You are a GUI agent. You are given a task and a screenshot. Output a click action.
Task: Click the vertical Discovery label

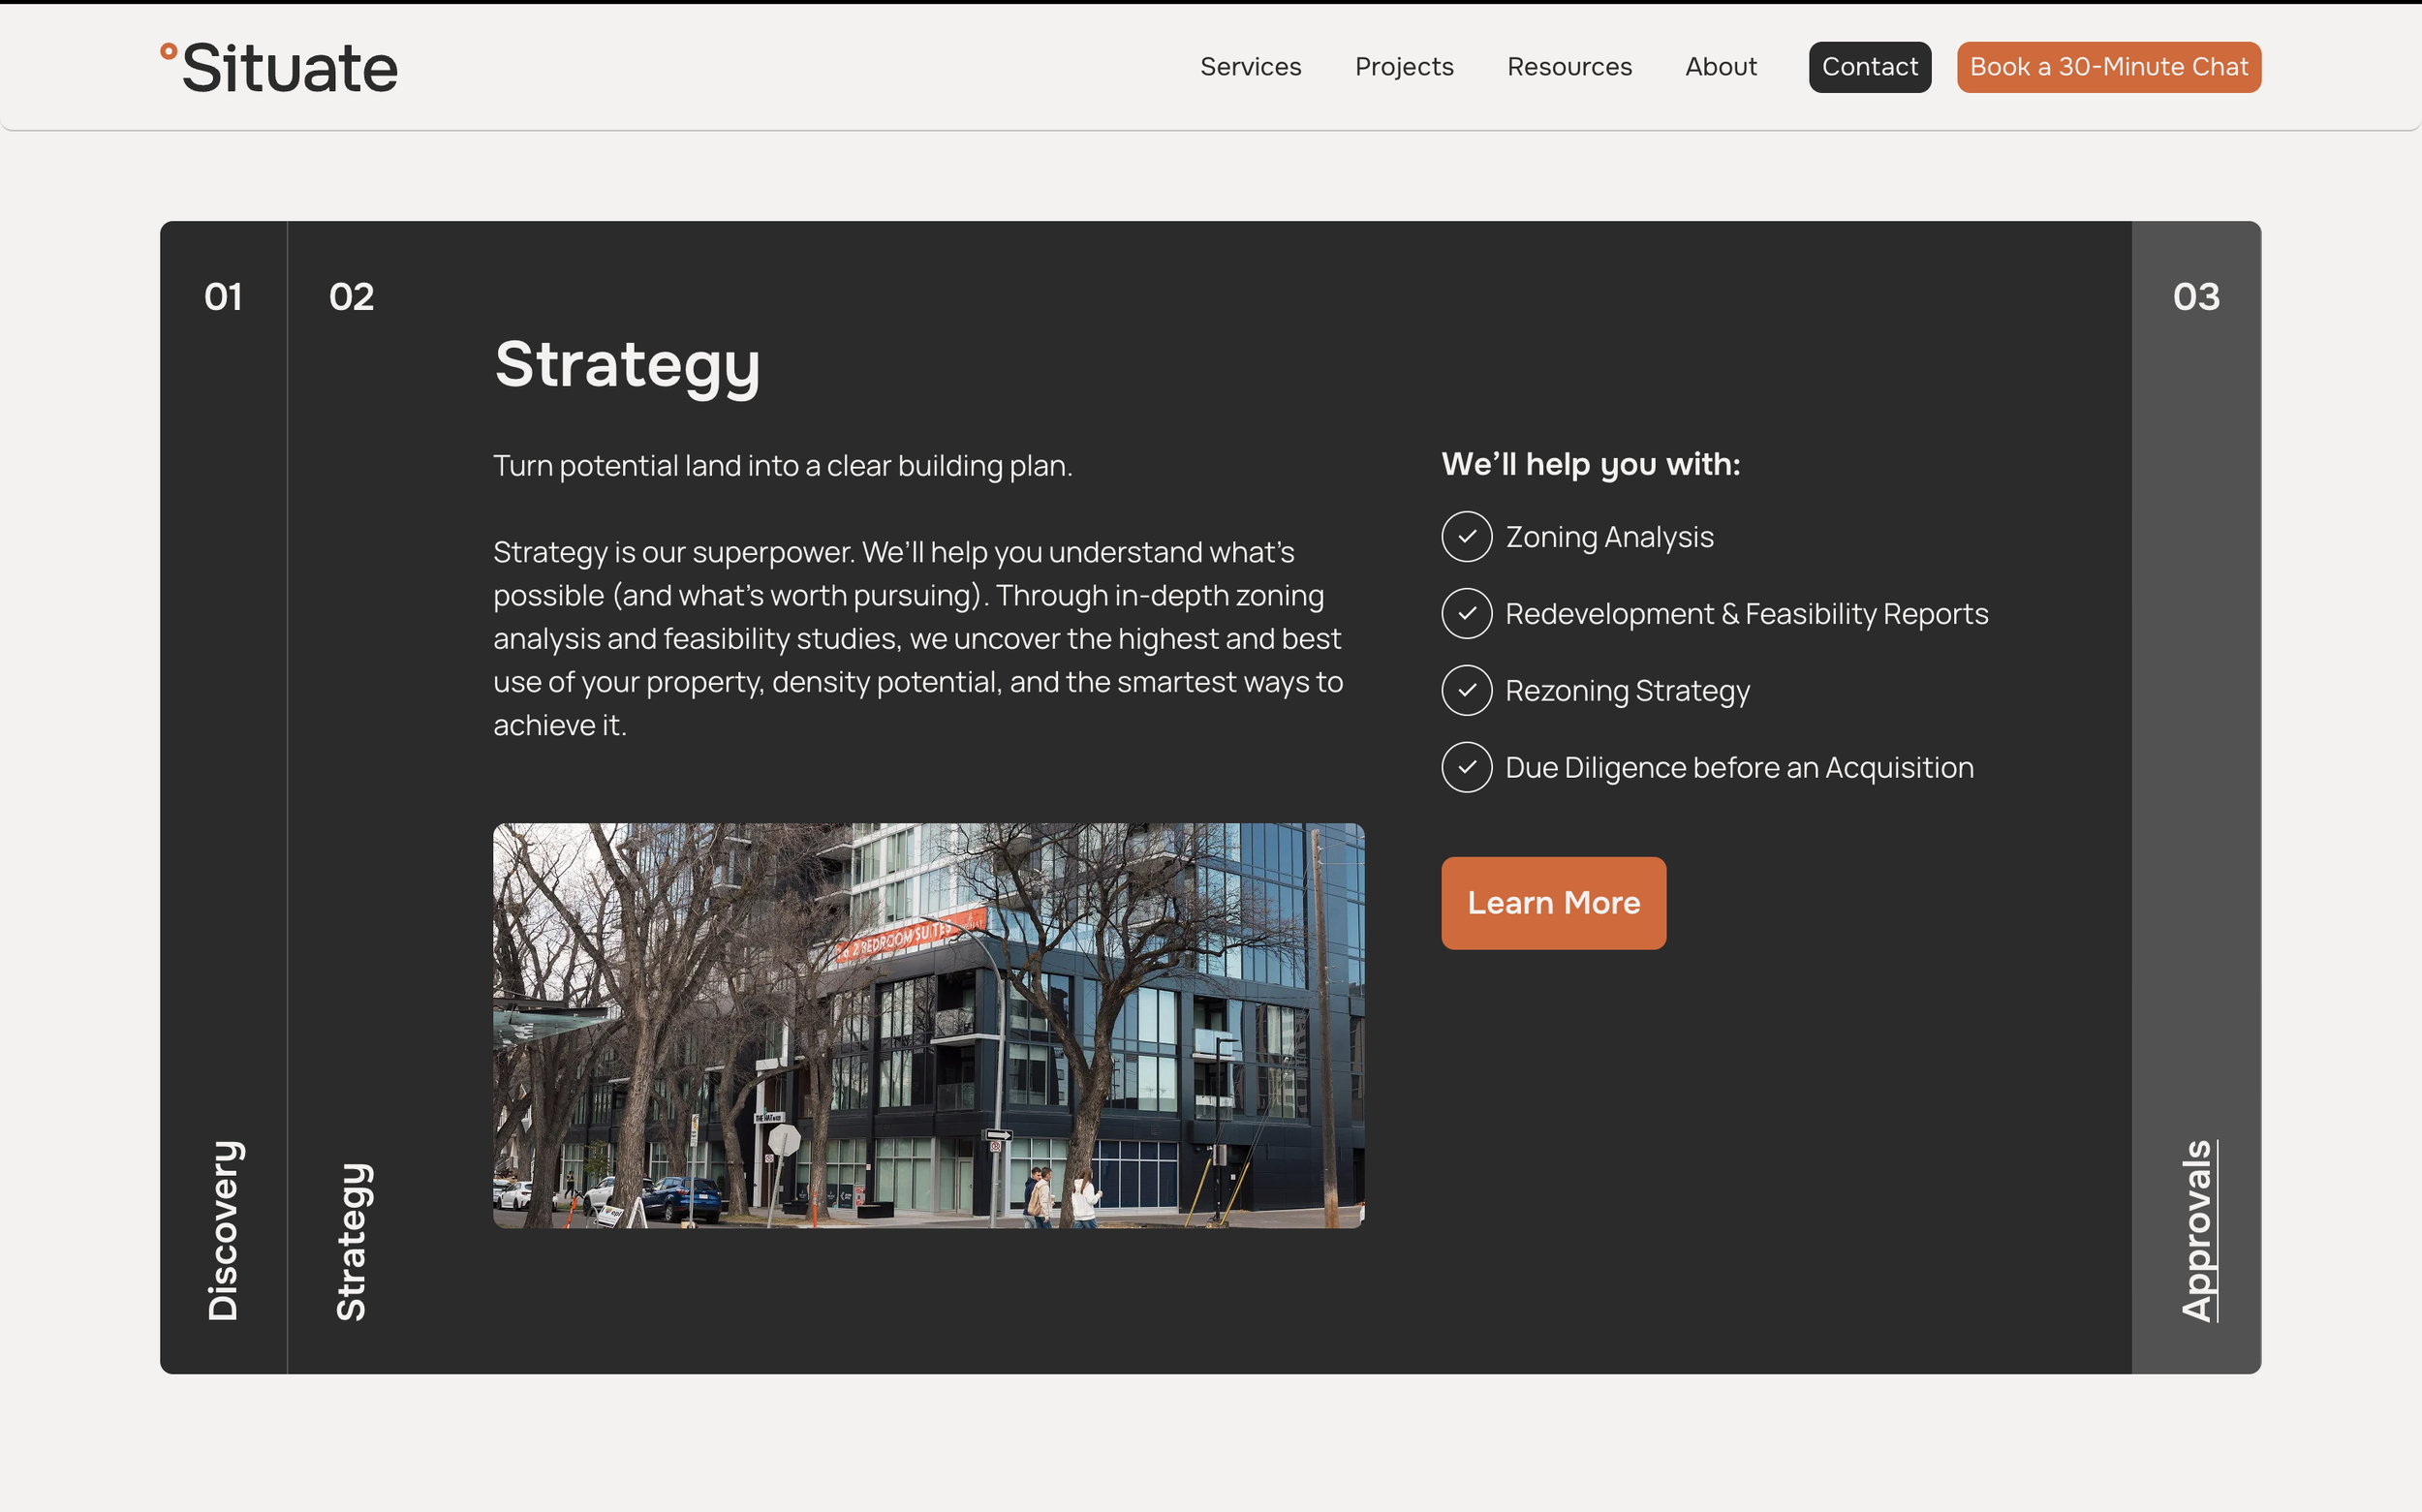tap(223, 1231)
